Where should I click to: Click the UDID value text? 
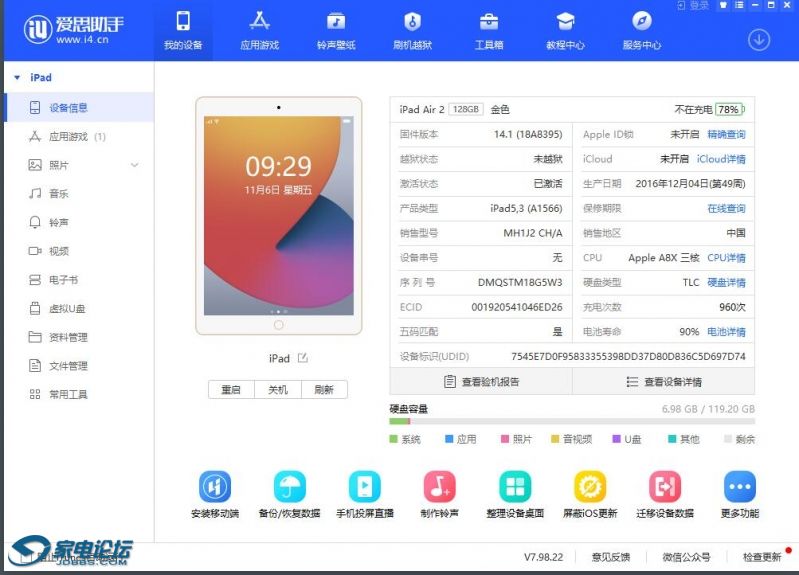tap(628, 356)
